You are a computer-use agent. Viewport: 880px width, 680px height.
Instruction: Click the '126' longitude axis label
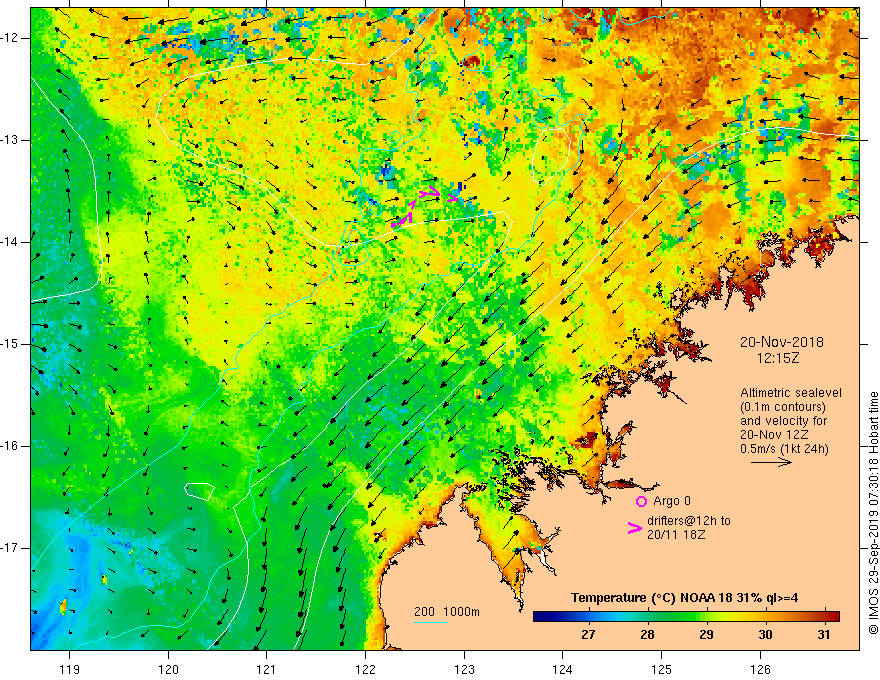[760, 669]
